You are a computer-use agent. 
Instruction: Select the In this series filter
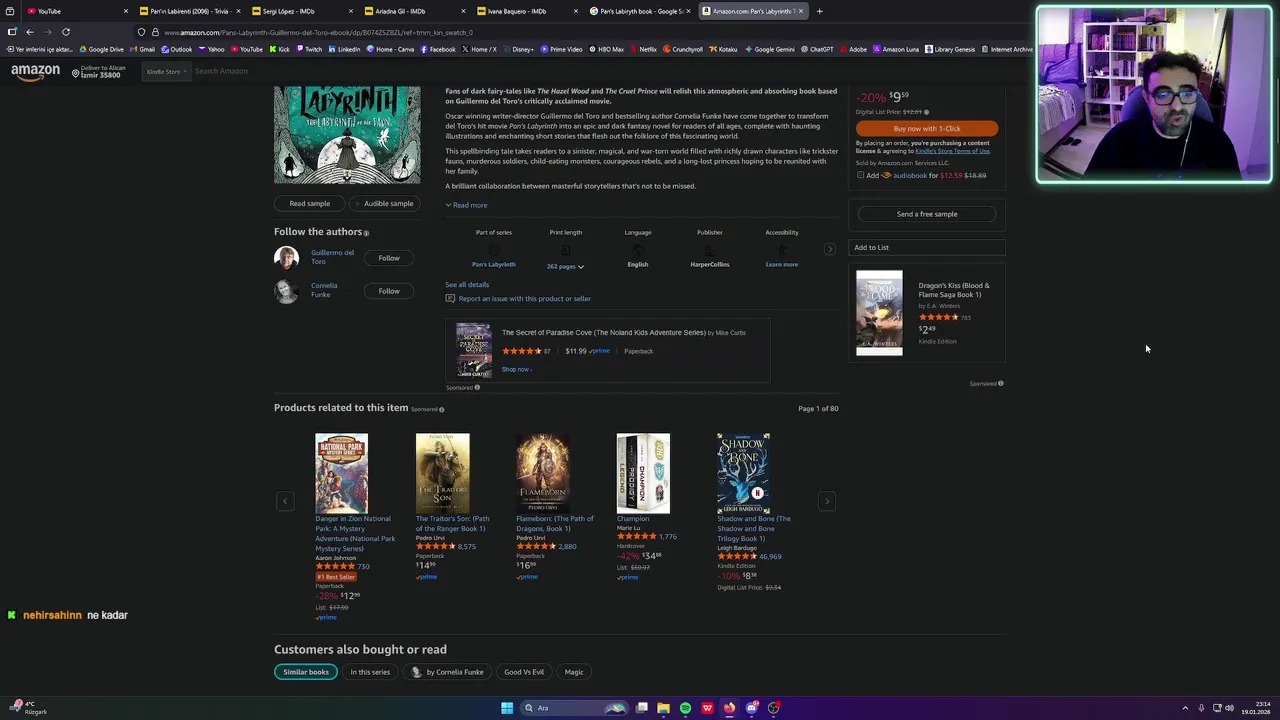(x=370, y=672)
